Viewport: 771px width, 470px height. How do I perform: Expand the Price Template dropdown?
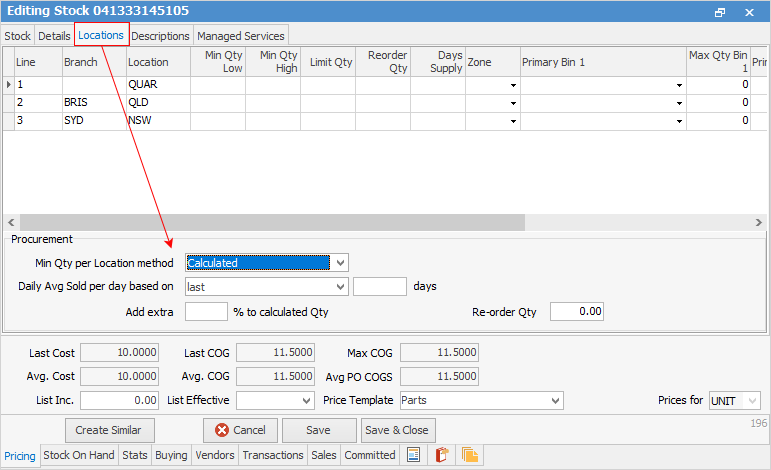pos(555,401)
